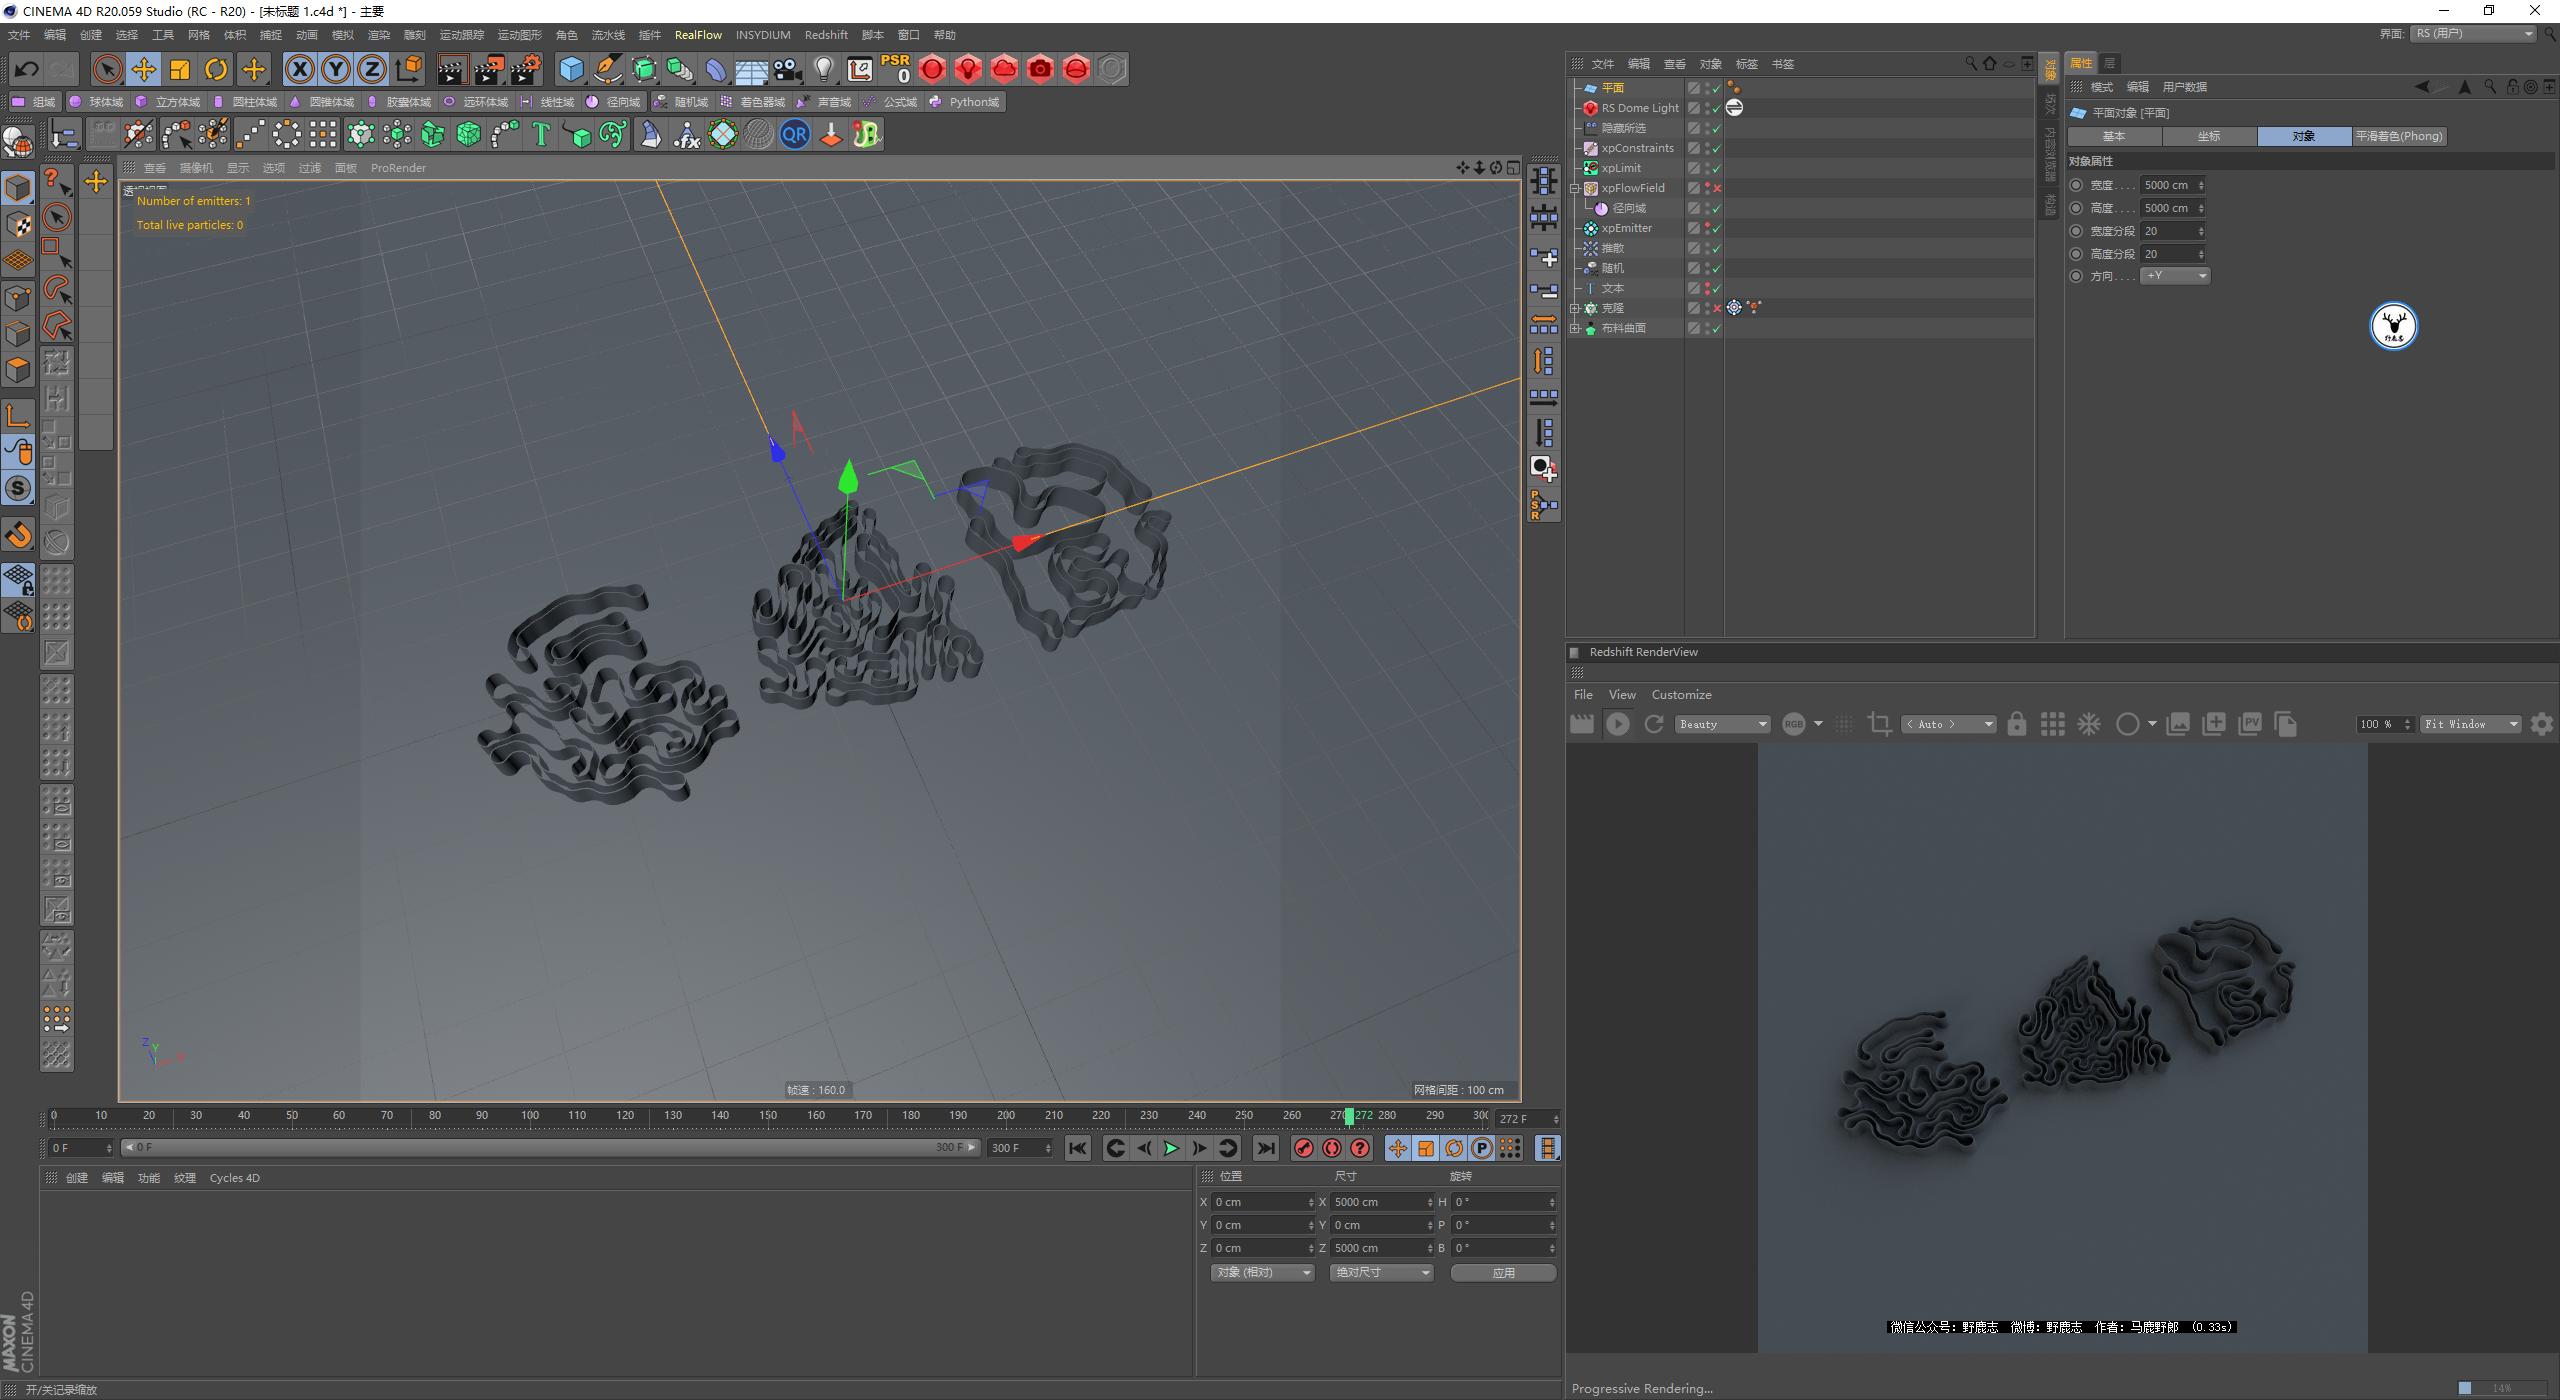Select the Move tool in the toolbar
Viewport: 2560px width, 1400px height.
tap(143, 69)
